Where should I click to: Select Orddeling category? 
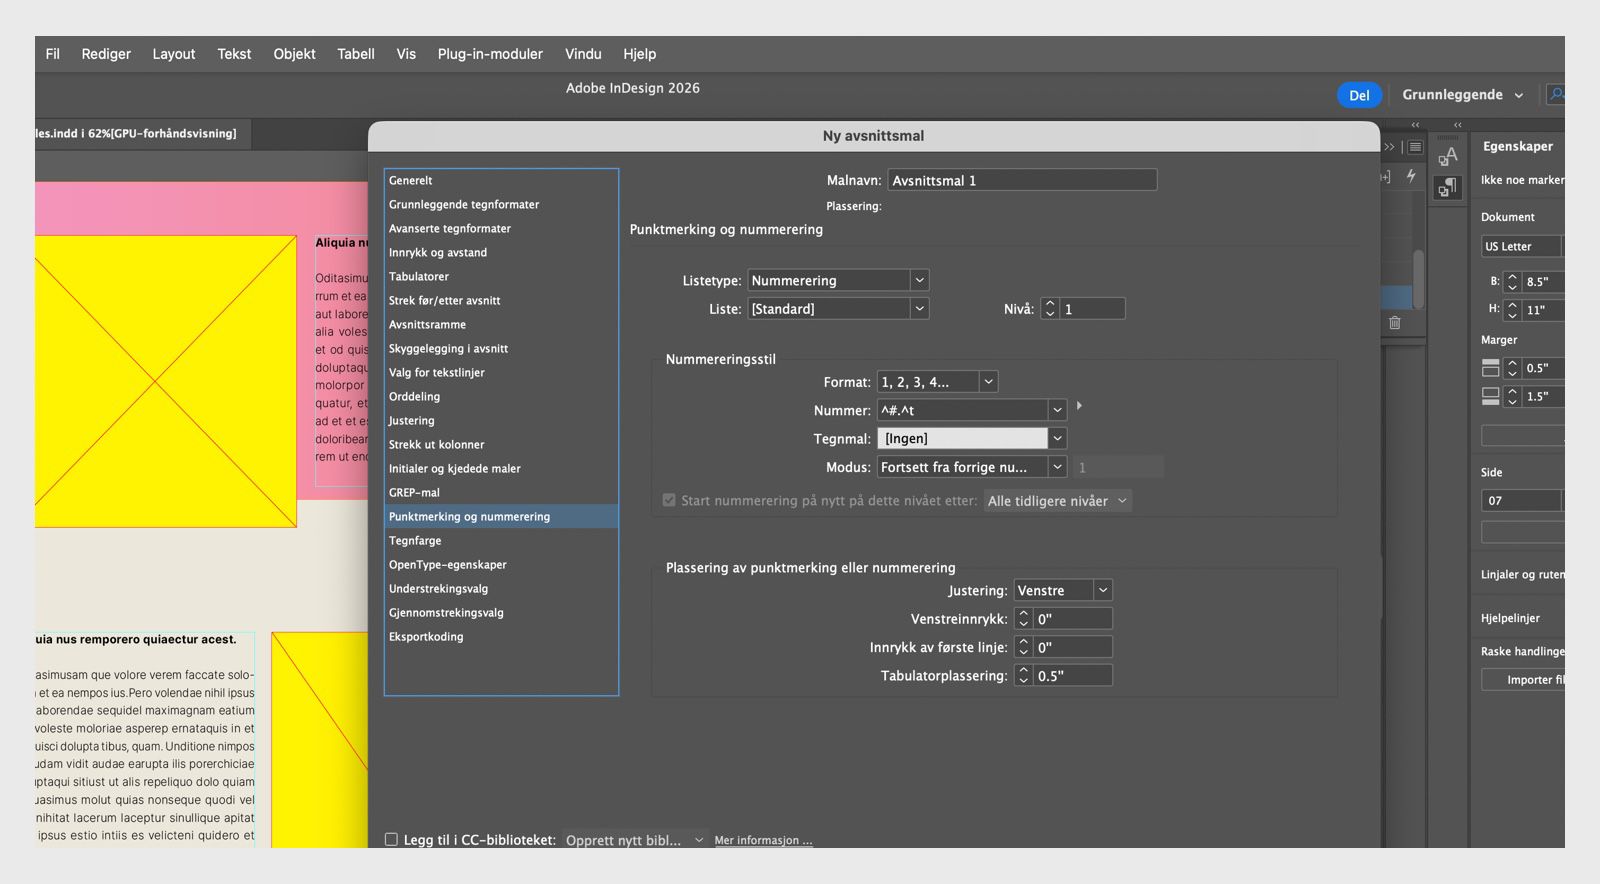501,396
